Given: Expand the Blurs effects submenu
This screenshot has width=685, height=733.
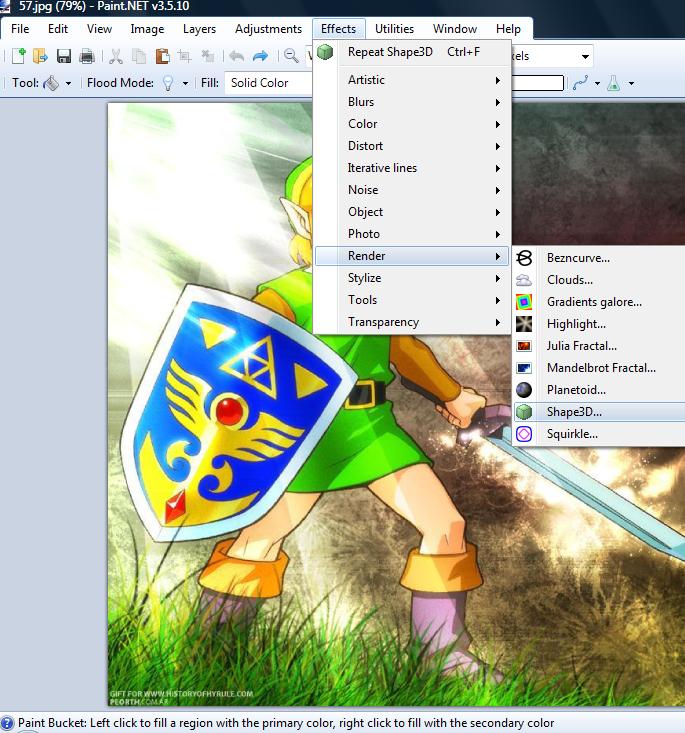Looking at the screenshot, I should [x=412, y=102].
